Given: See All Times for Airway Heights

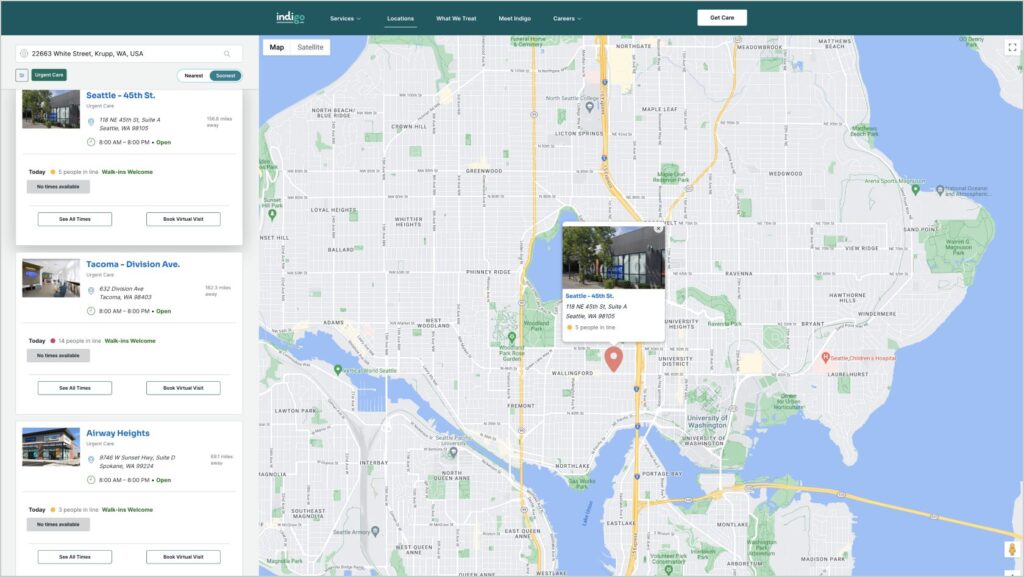Looking at the screenshot, I should click(74, 557).
